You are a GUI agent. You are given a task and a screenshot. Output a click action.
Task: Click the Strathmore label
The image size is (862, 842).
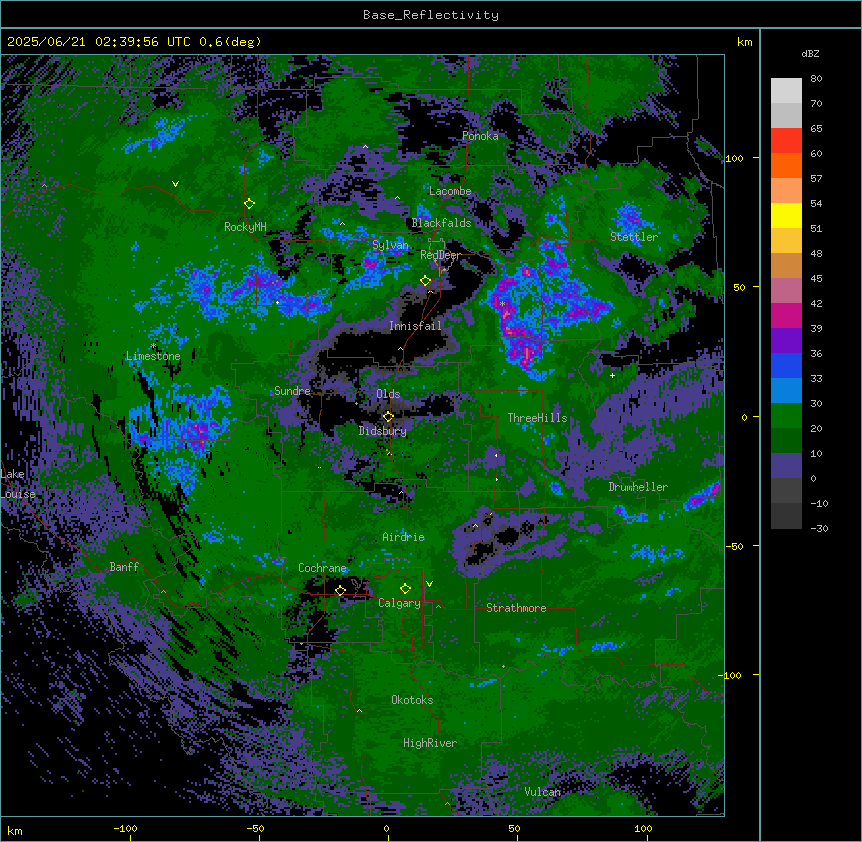click(516, 608)
